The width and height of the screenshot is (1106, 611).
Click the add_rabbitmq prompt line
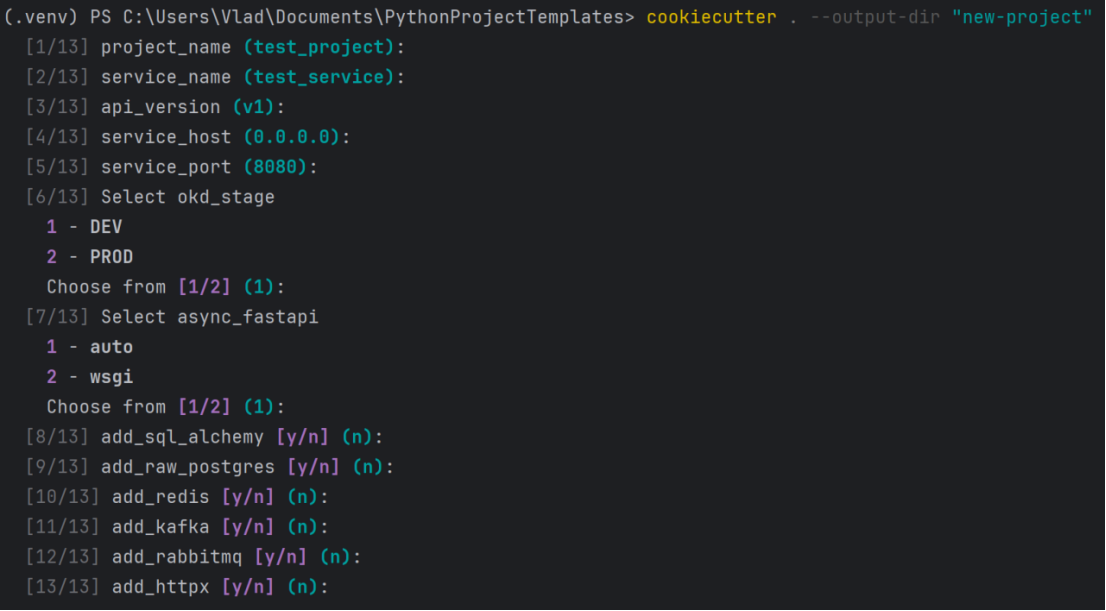[193, 557]
